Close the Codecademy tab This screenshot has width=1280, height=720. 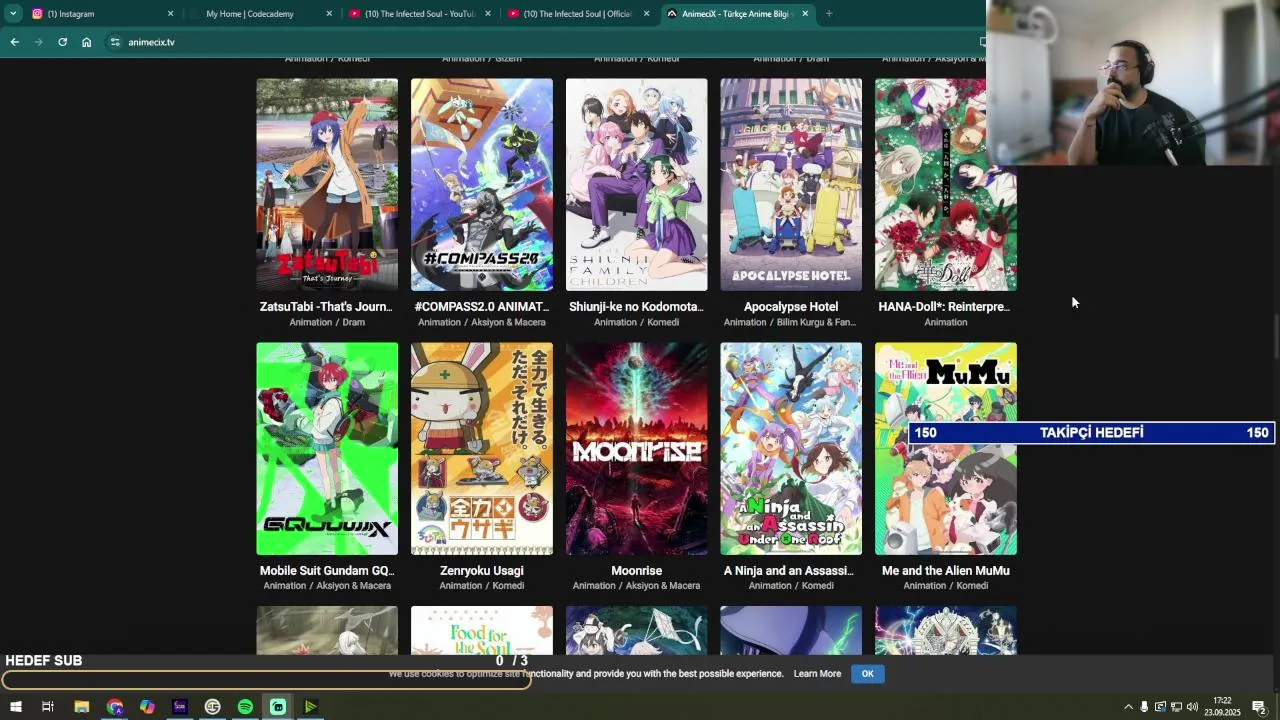pos(329,14)
